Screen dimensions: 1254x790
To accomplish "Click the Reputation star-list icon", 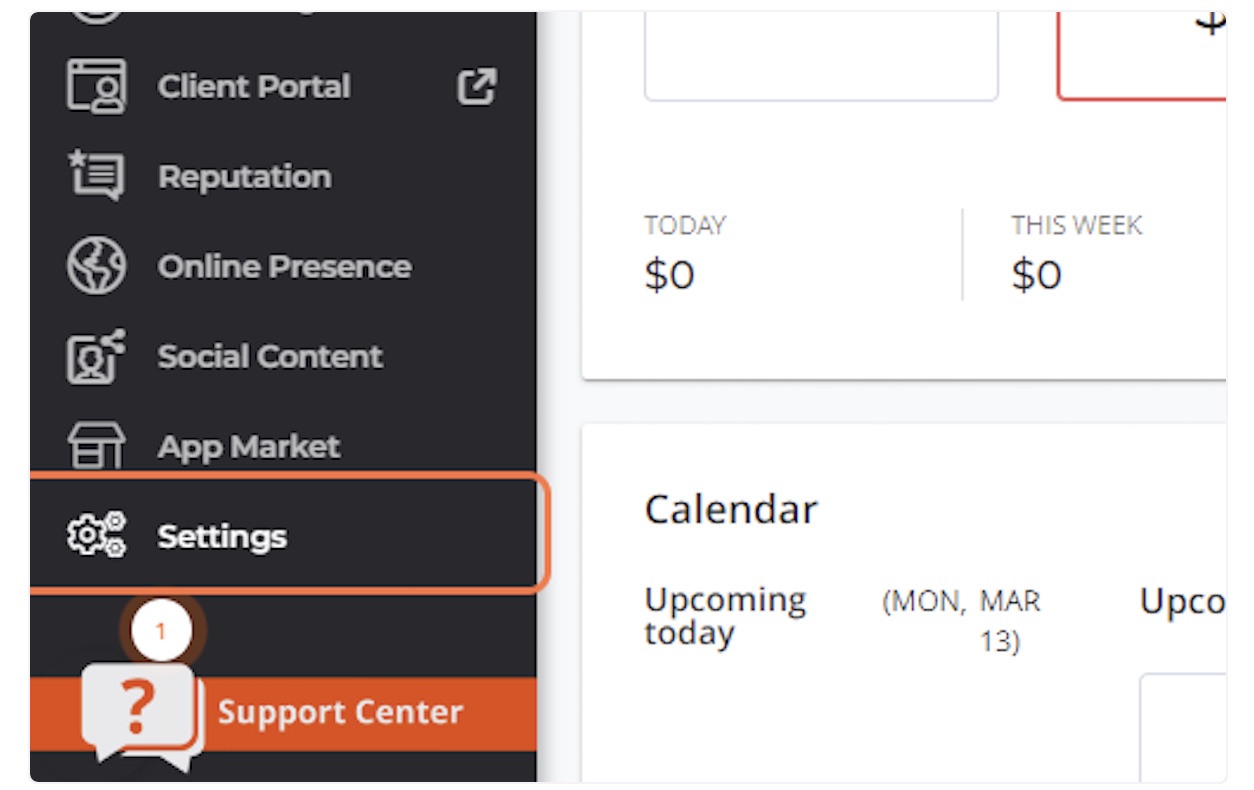I will coord(96,176).
